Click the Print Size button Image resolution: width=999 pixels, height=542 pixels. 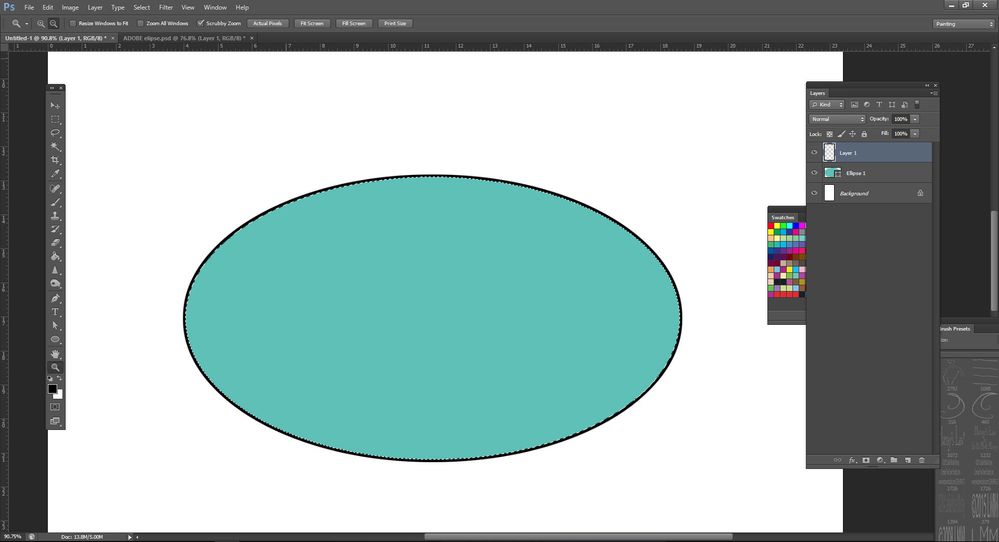(395, 24)
